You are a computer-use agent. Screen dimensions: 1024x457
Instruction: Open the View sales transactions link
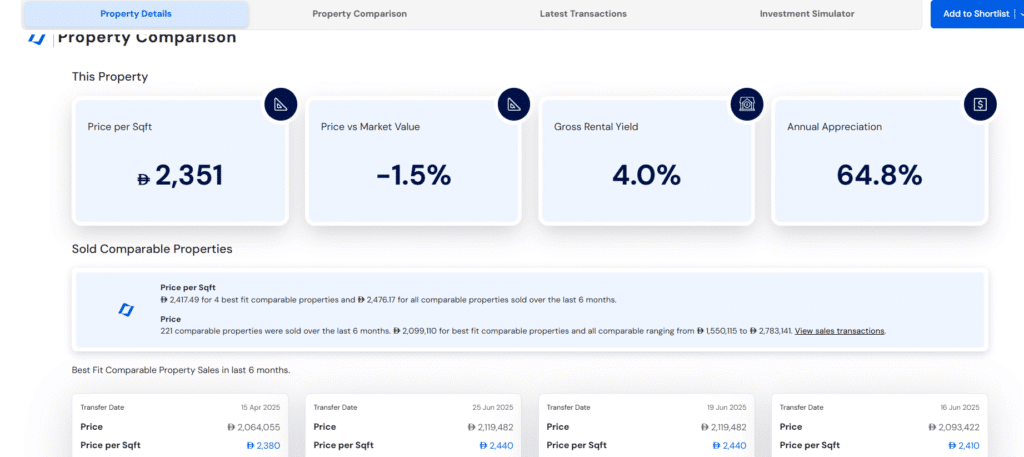coord(839,331)
